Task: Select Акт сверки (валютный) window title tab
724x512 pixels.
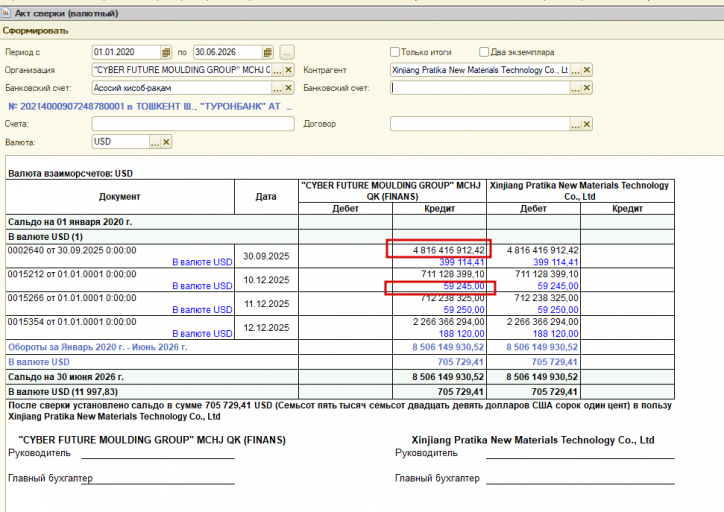Action: [x=66, y=13]
